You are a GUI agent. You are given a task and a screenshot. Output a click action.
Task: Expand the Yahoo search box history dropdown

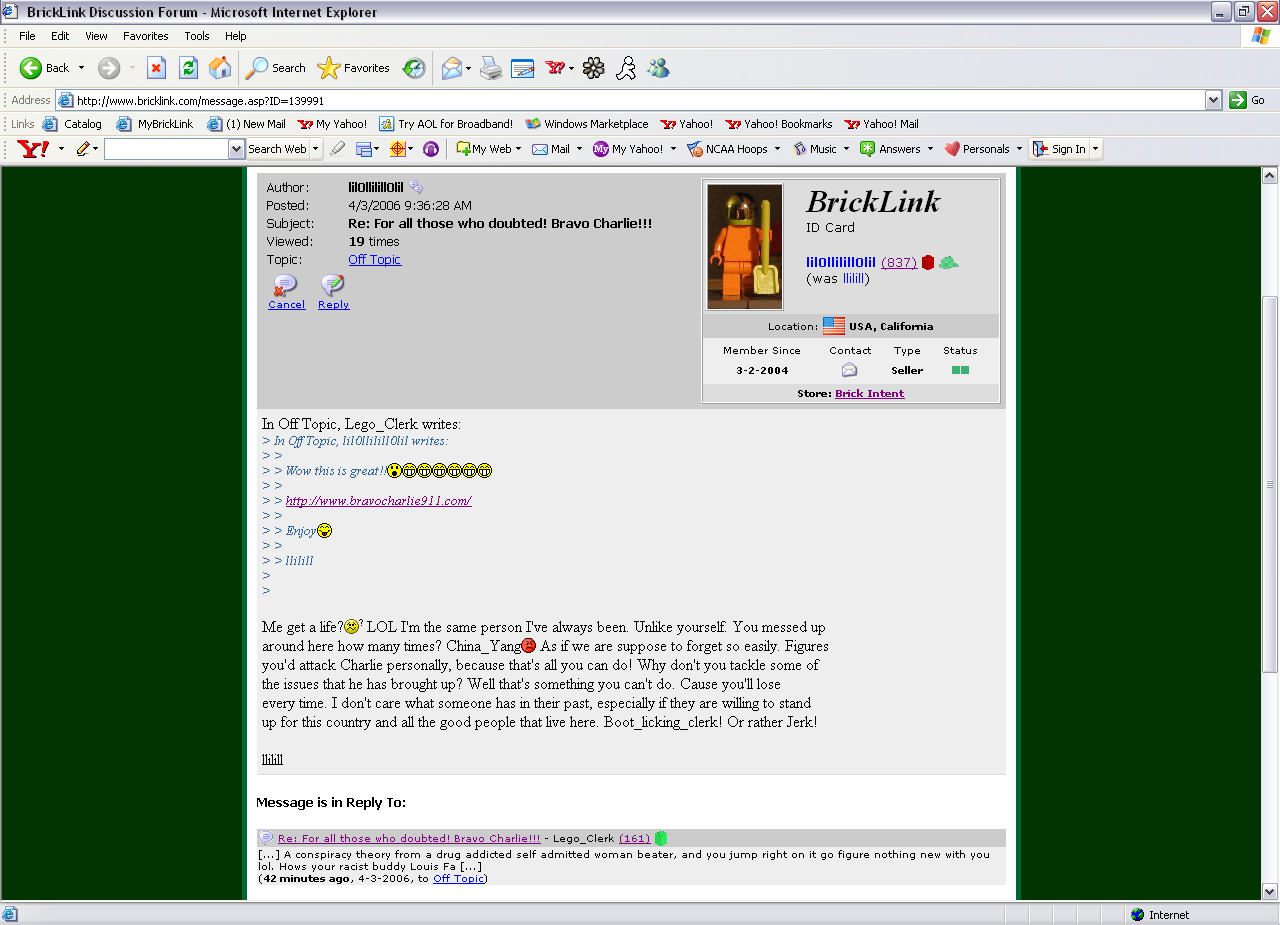point(237,149)
